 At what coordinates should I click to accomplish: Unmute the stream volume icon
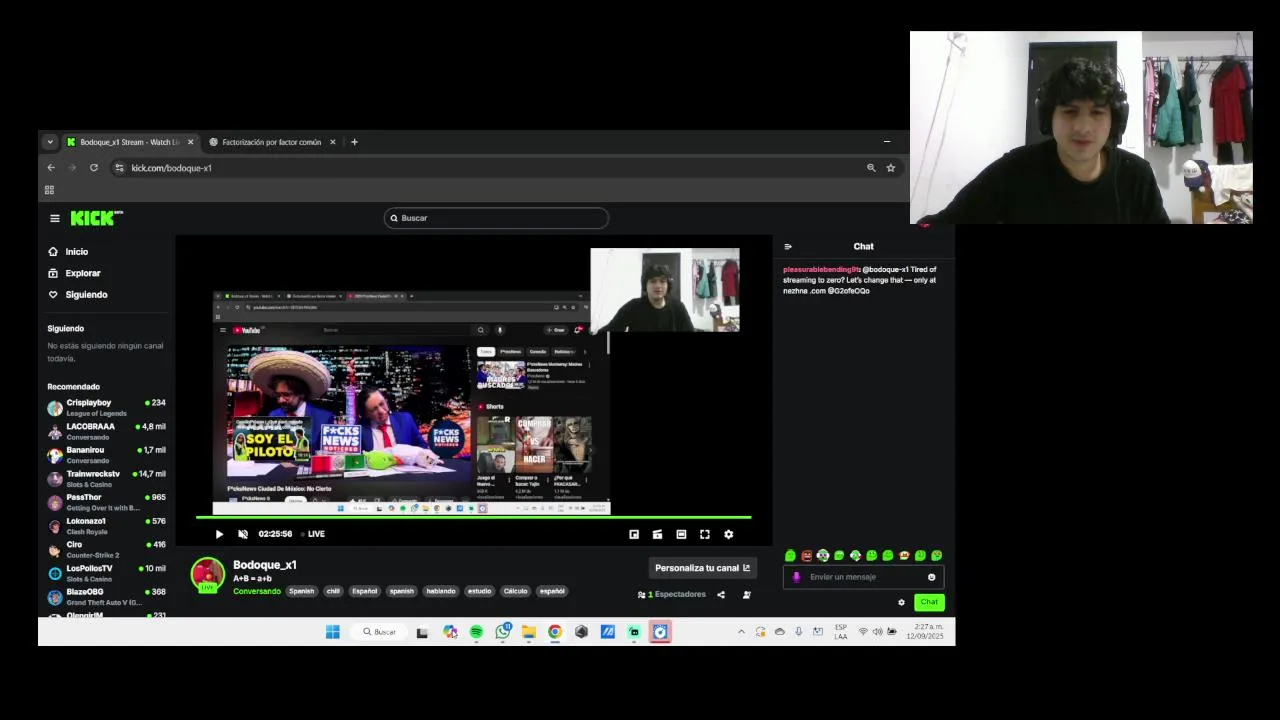pyautogui.click(x=243, y=534)
